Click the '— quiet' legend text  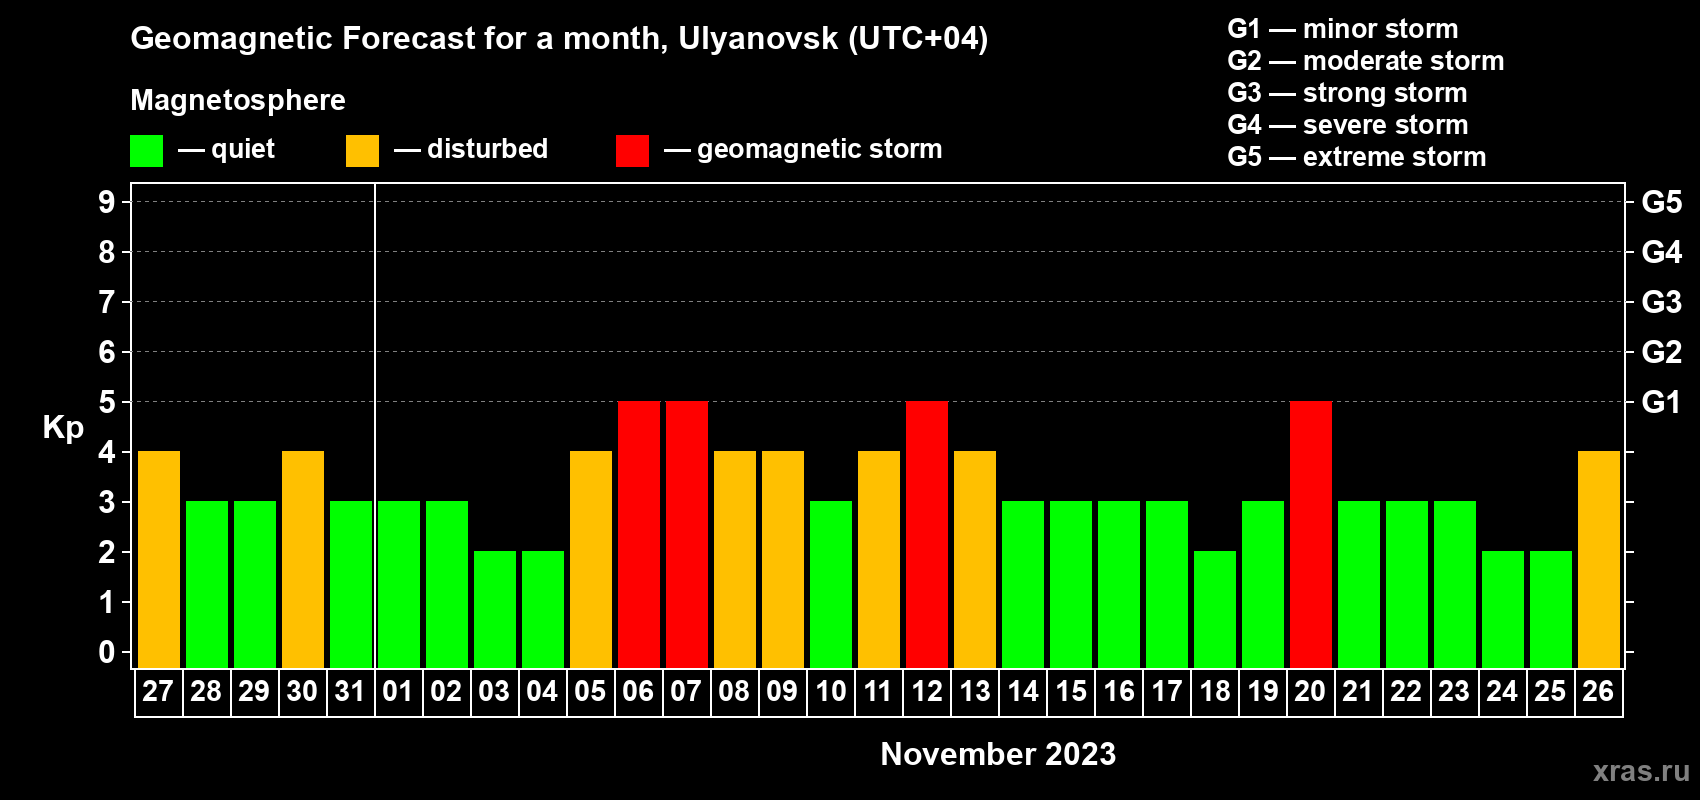tap(226, 149)
